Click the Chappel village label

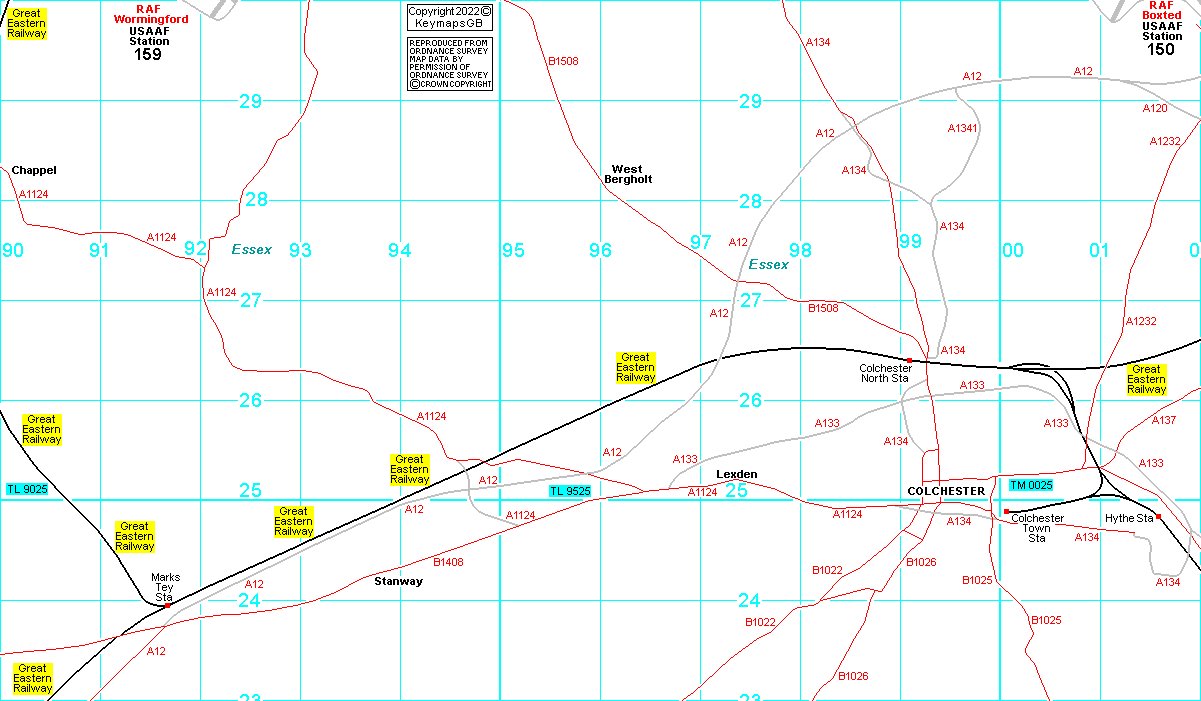(x=34, y=170)
